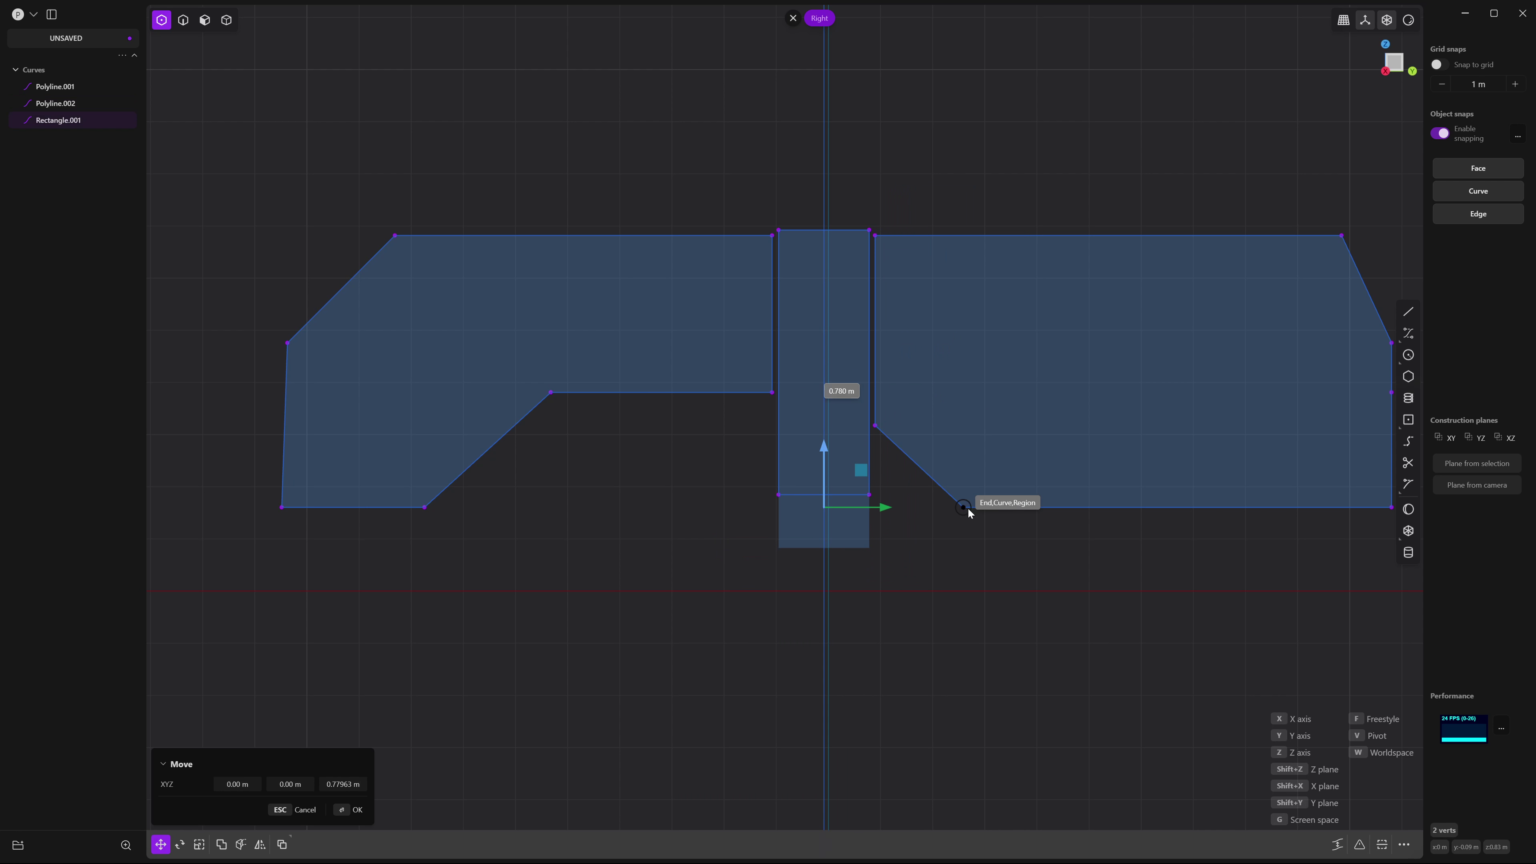Collapse the outliner panel with the up chevron
Screen dimensions: 1536x864
tap(134, 55)
